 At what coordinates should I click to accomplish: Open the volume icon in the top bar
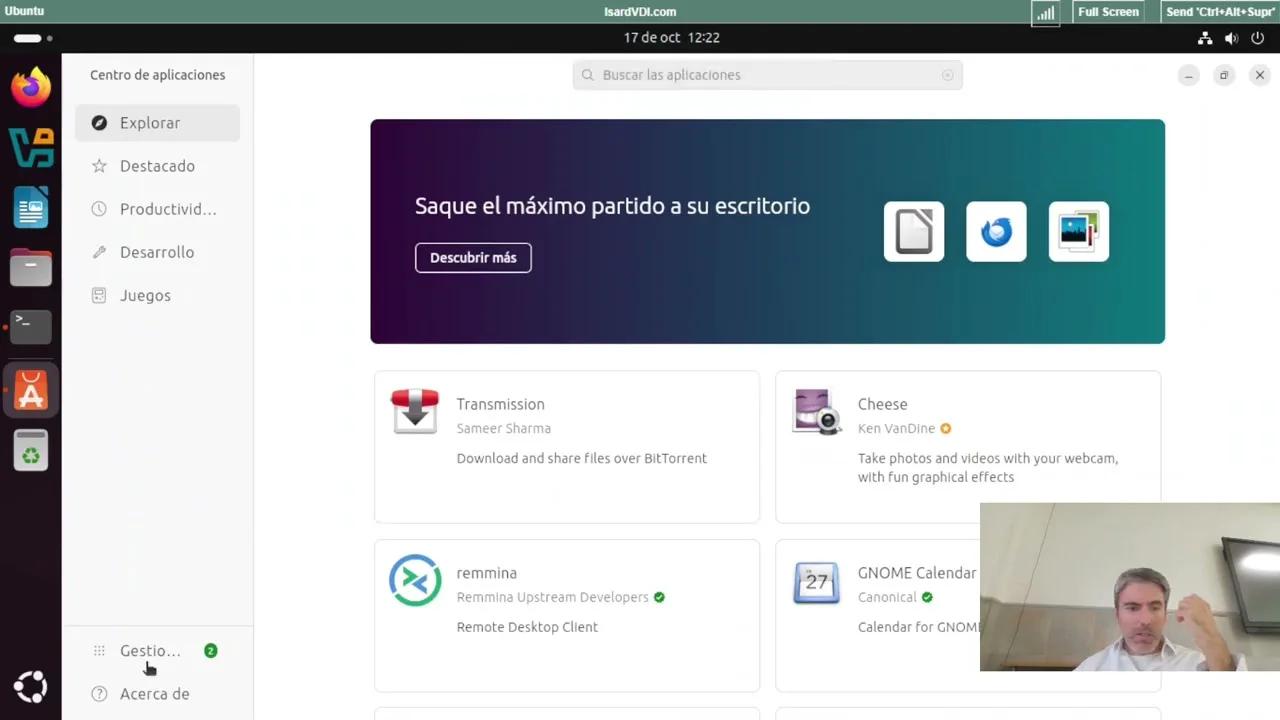tap(1231, 38)
